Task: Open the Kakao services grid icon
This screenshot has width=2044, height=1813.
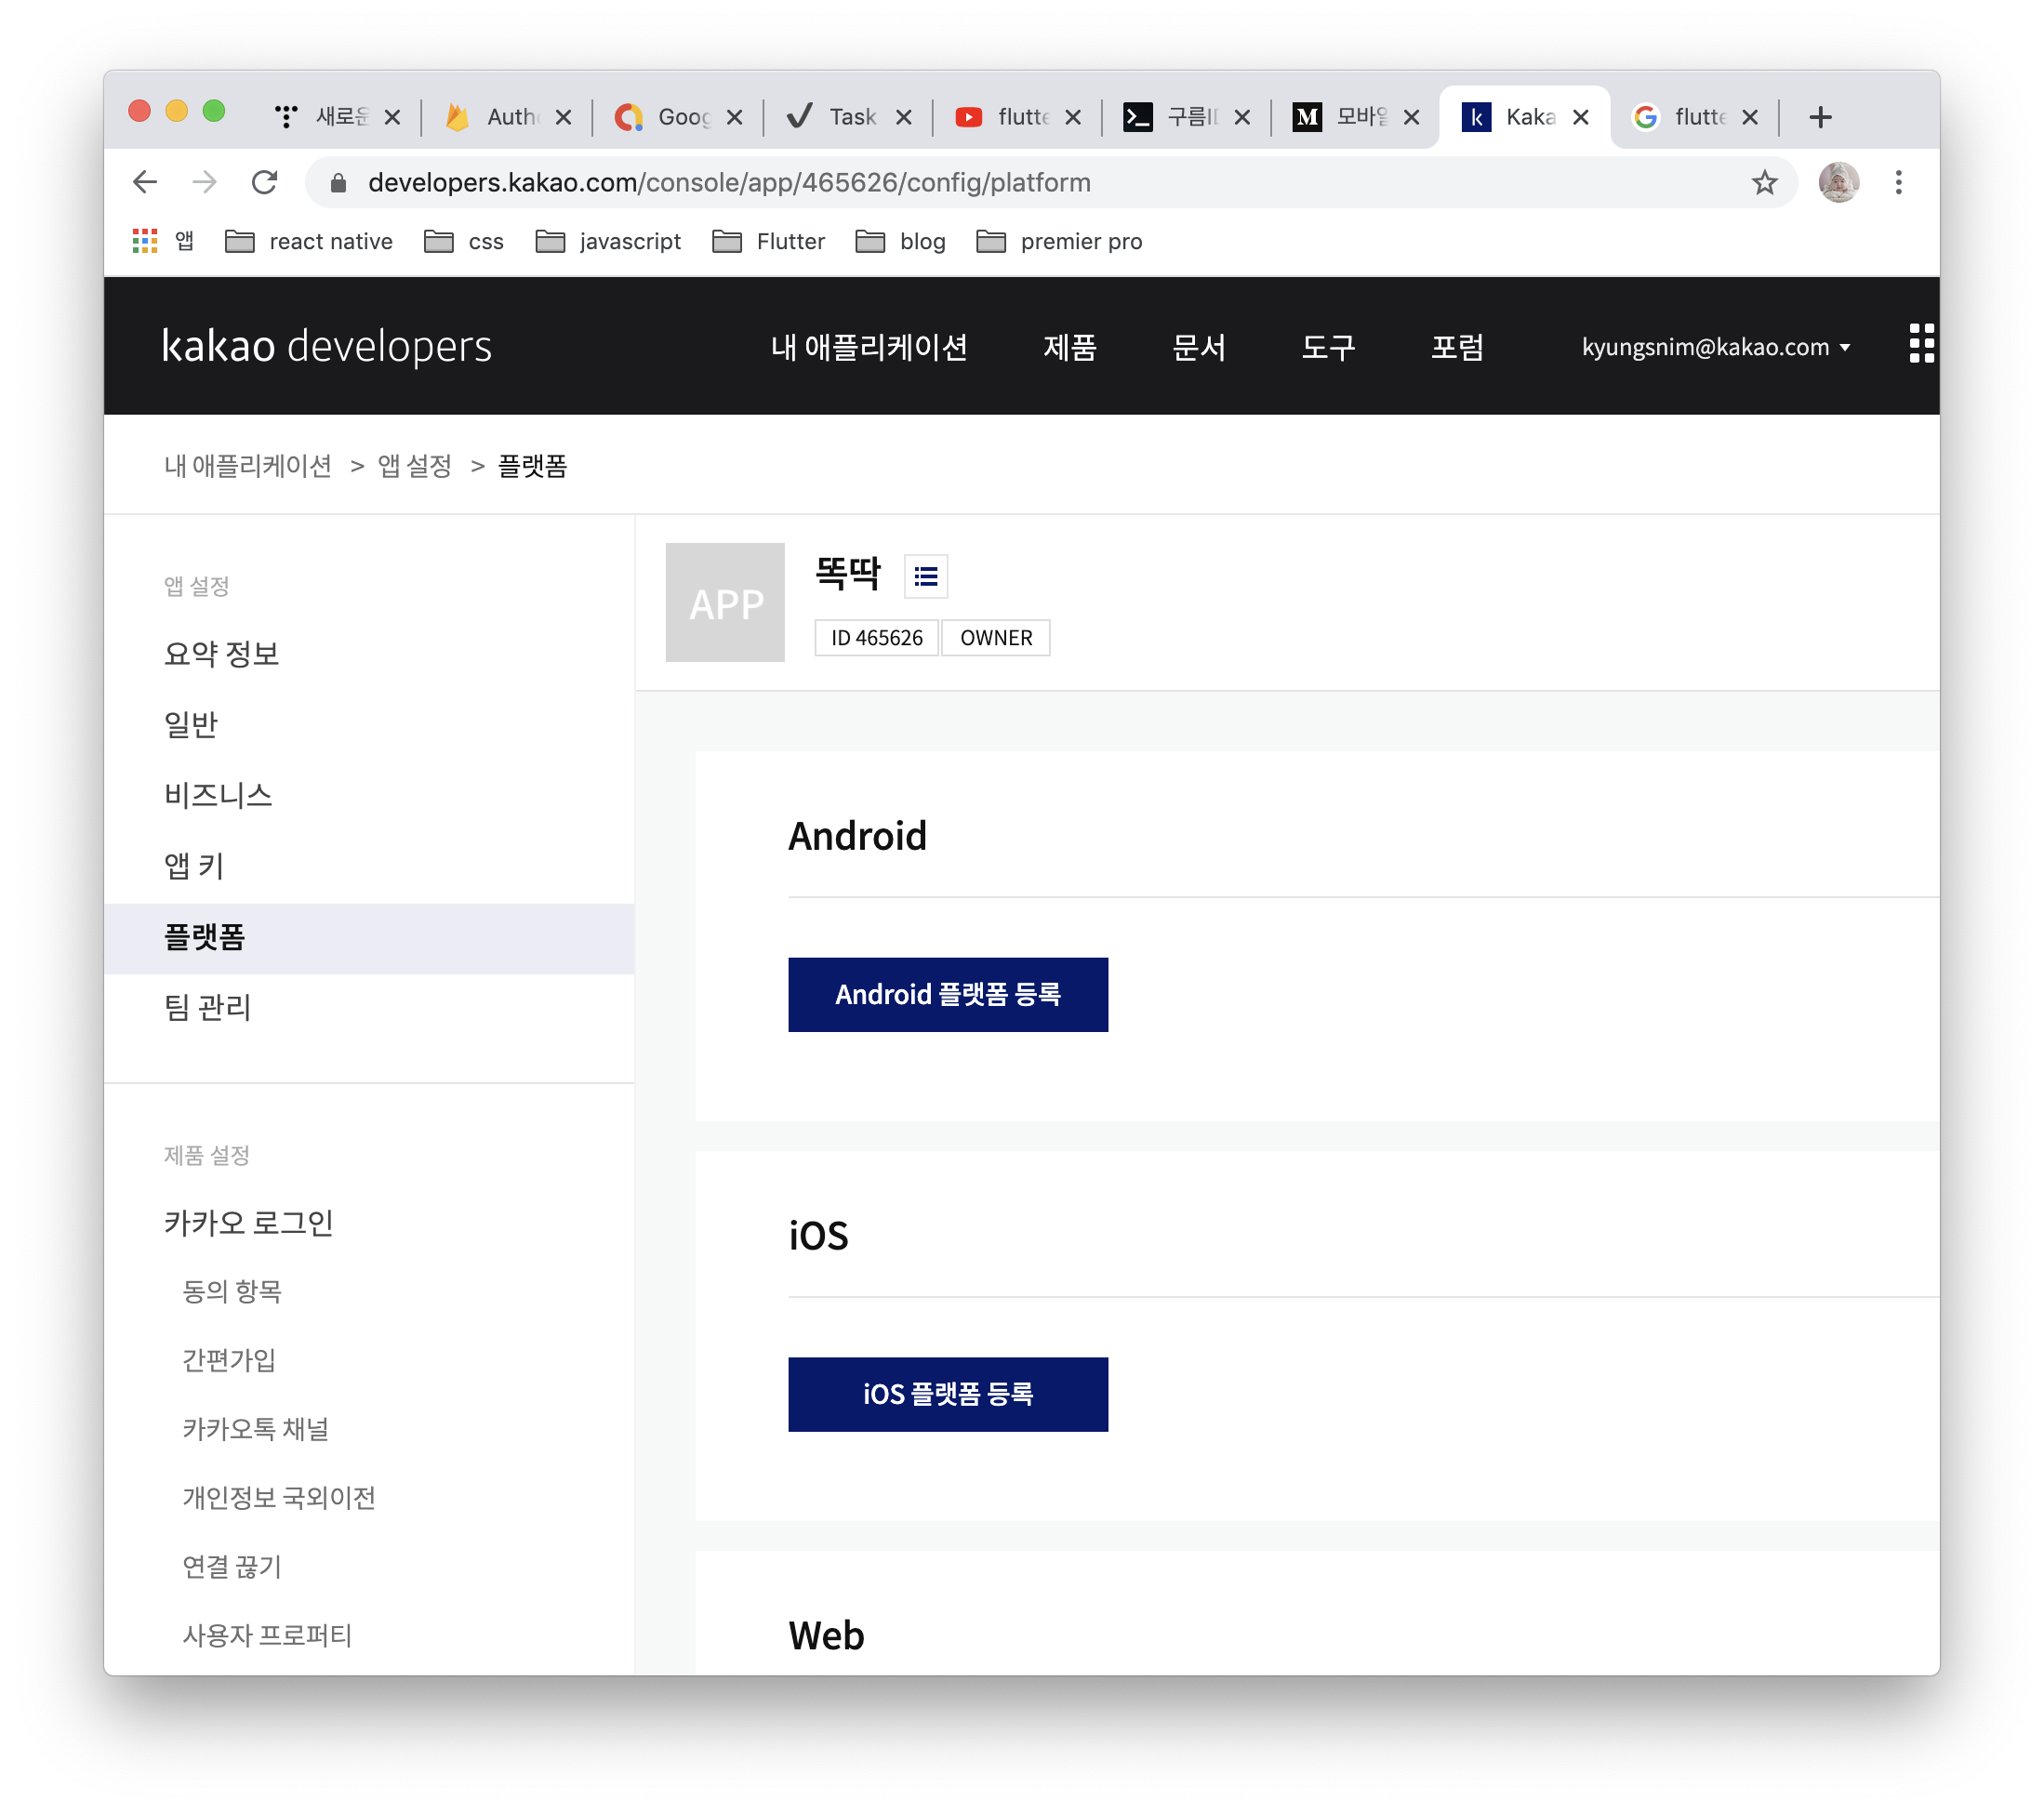Action: 1921,343
